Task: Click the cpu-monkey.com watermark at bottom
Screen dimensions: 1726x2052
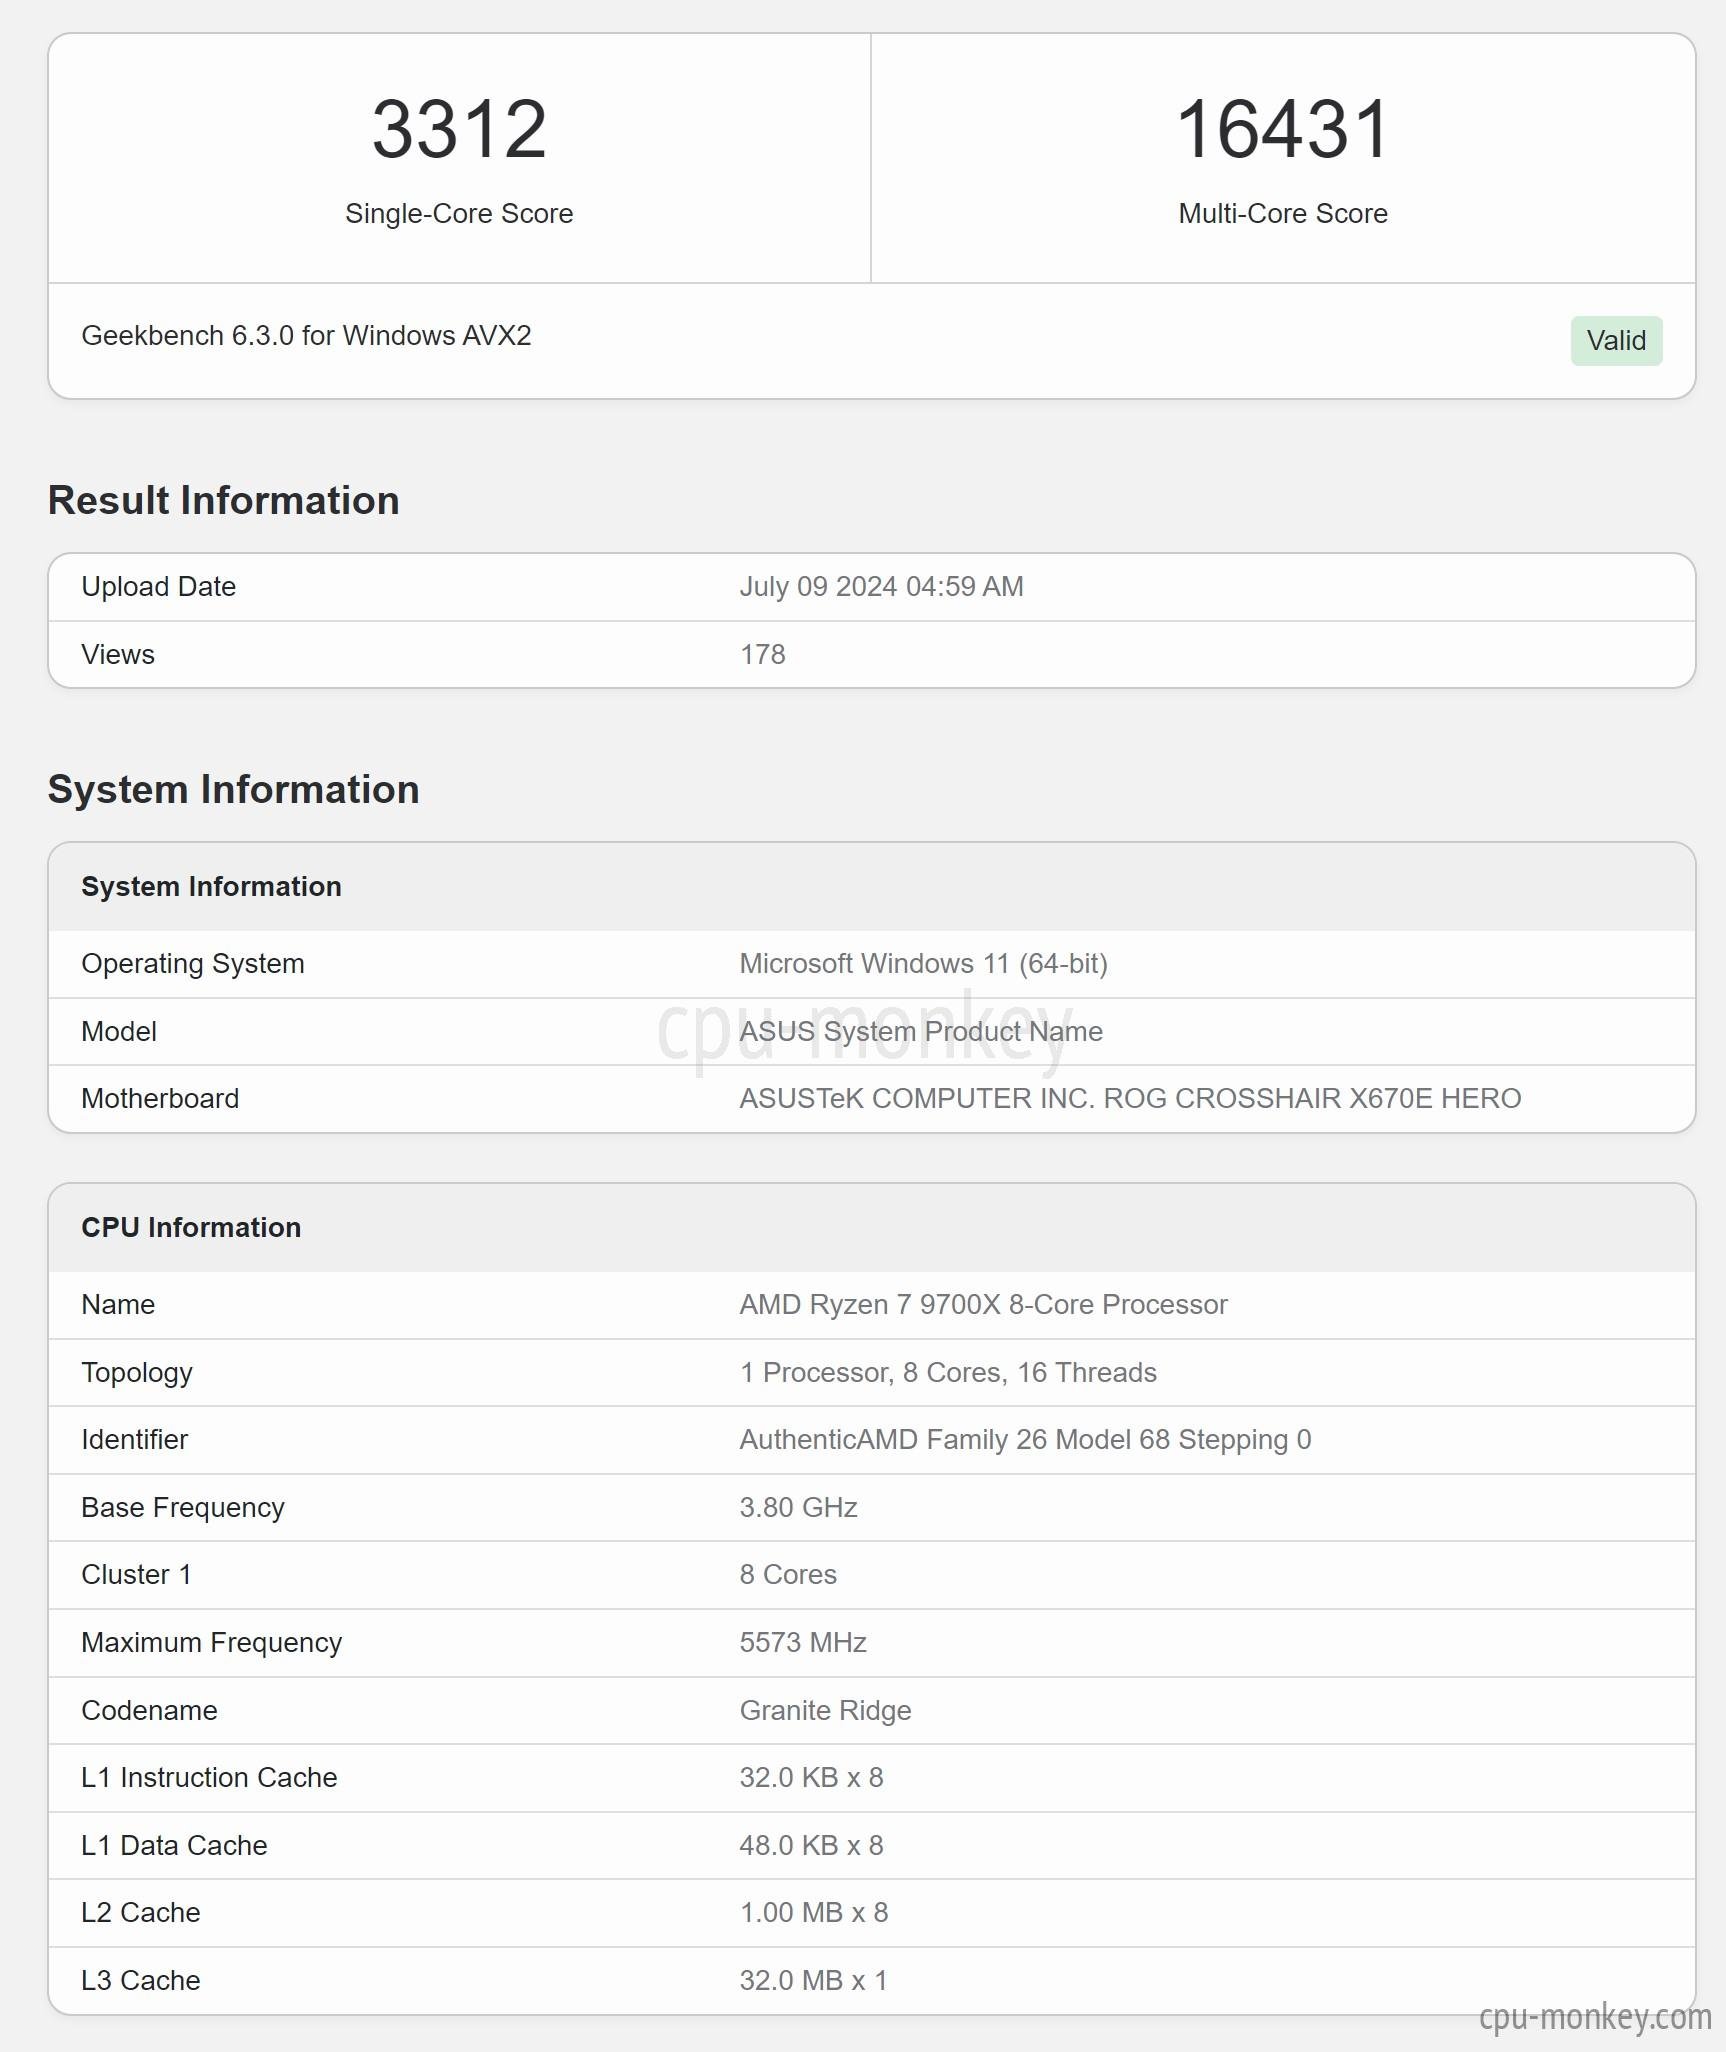Action: click(1595, 2018)
